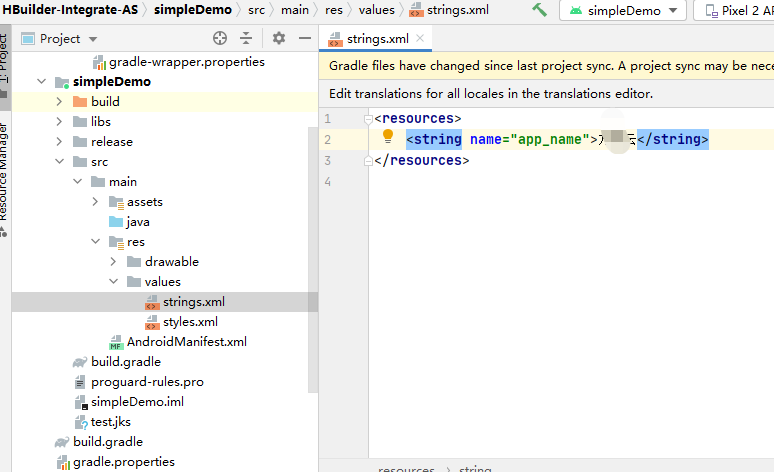
Task: Select gradle.properties file
Action: [115, 462]
